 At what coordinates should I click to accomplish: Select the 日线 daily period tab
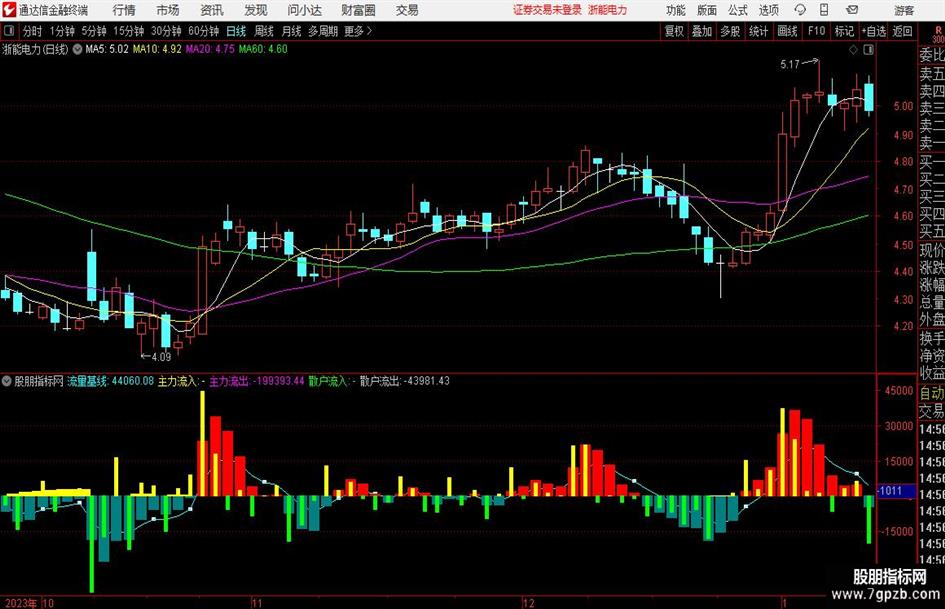pos(236,31)
